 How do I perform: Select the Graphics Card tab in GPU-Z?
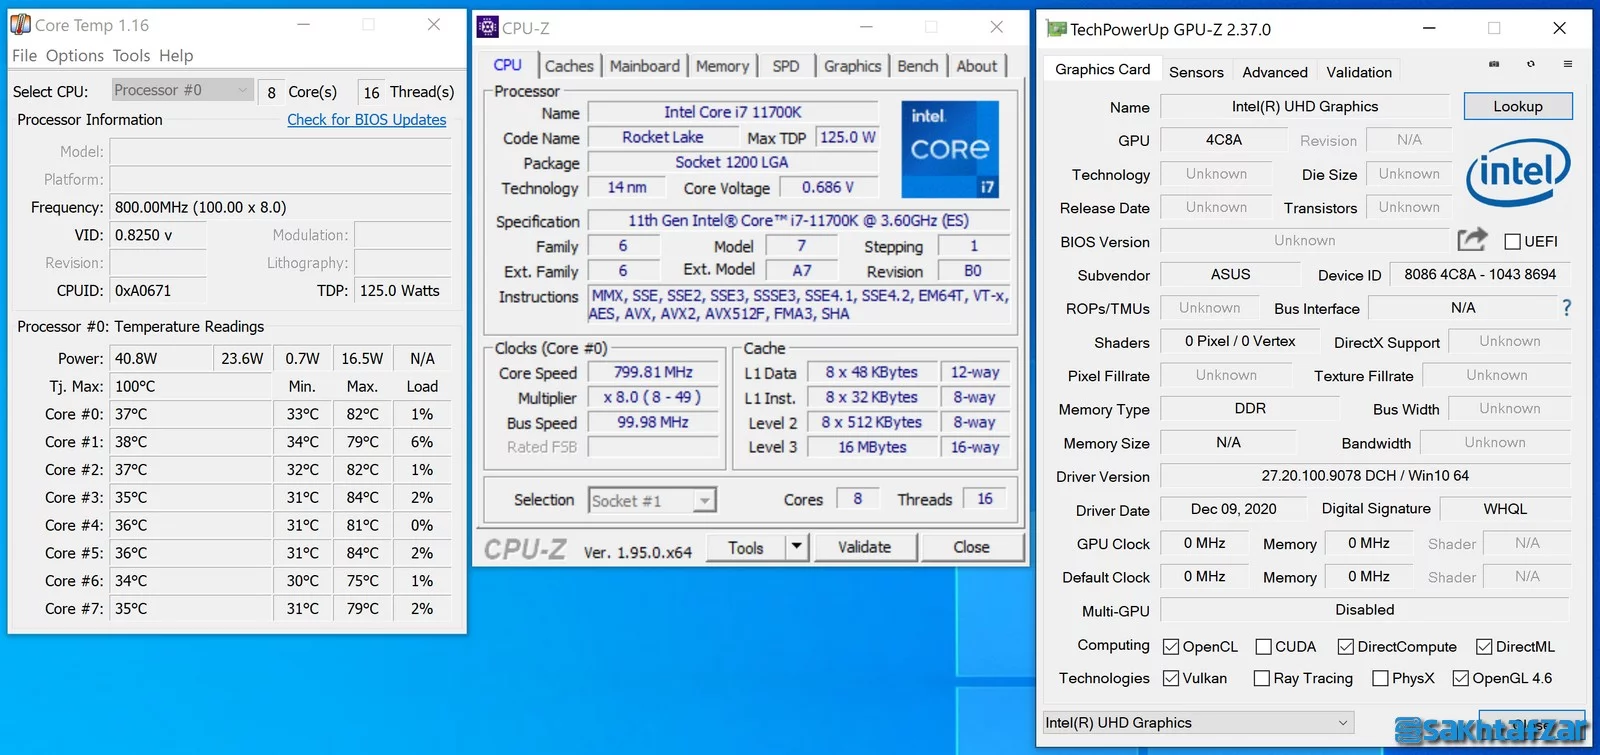1103,70
